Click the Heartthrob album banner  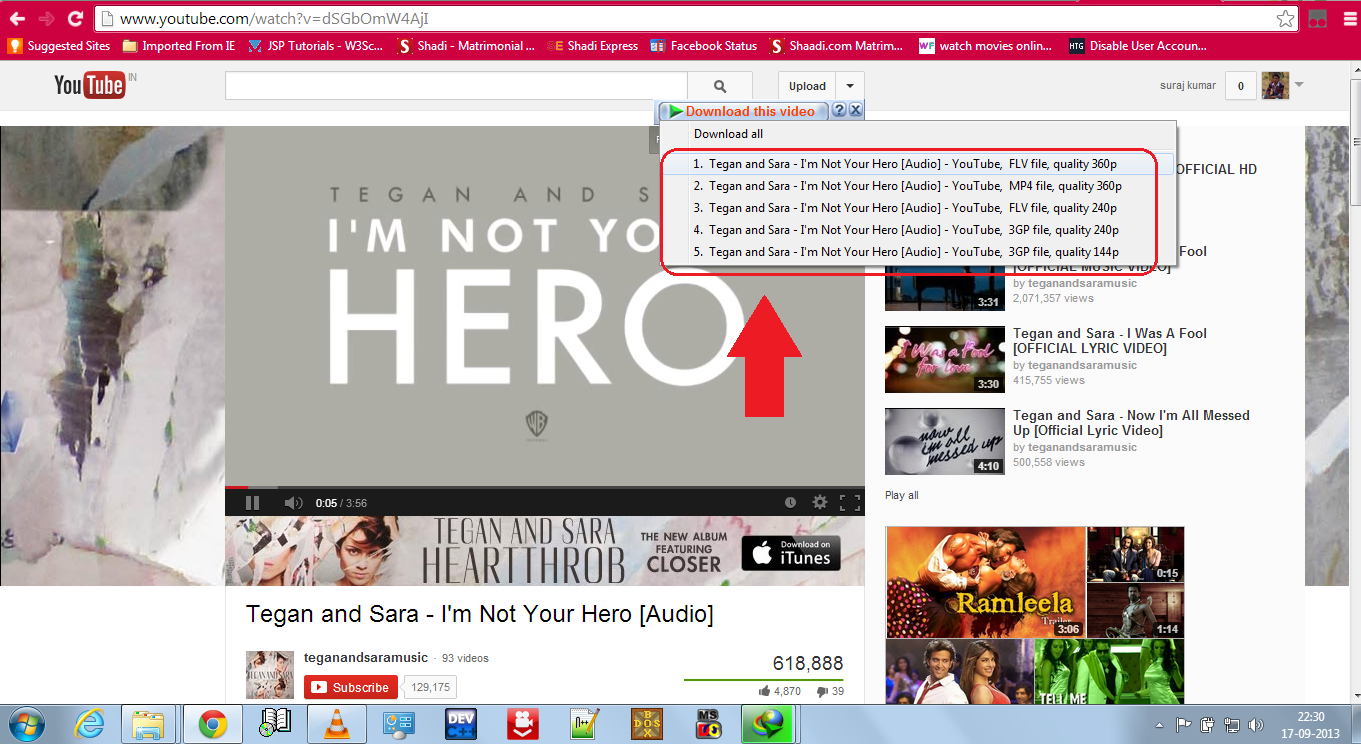click(x=545, y=552)
